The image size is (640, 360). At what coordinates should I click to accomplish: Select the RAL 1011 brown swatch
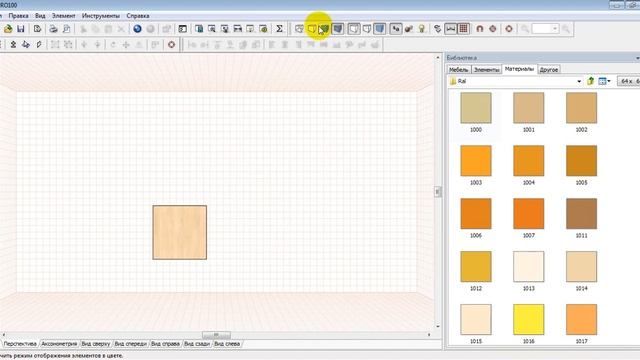[x=581, y=213]
